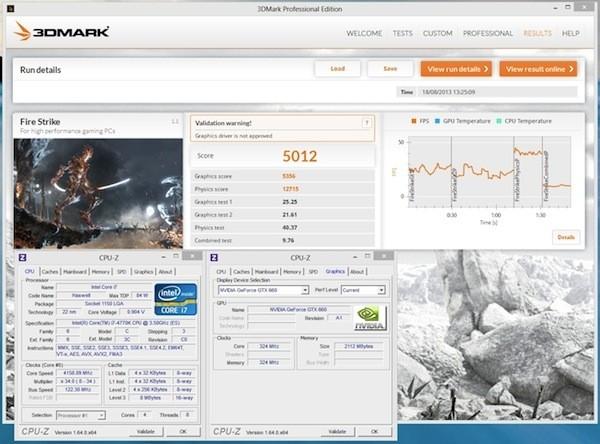Click the 3DMark logo
Viewport: 600px width, 444px height.
[61, 31]
